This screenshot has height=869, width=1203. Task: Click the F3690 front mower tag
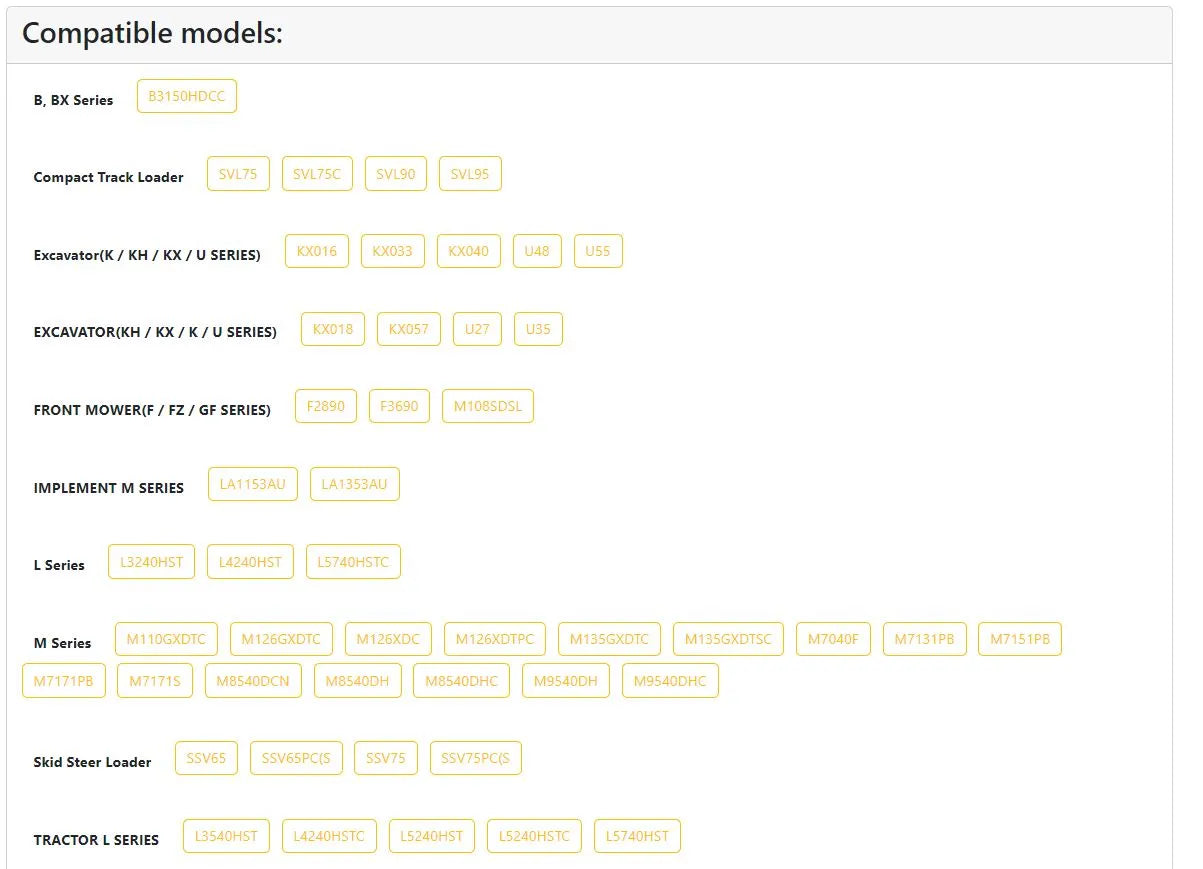tap(400, 406)
